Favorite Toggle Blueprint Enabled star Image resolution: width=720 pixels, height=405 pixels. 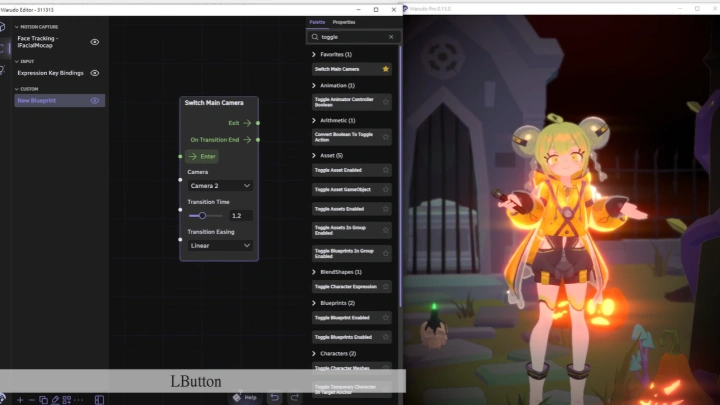click(386, 318)
